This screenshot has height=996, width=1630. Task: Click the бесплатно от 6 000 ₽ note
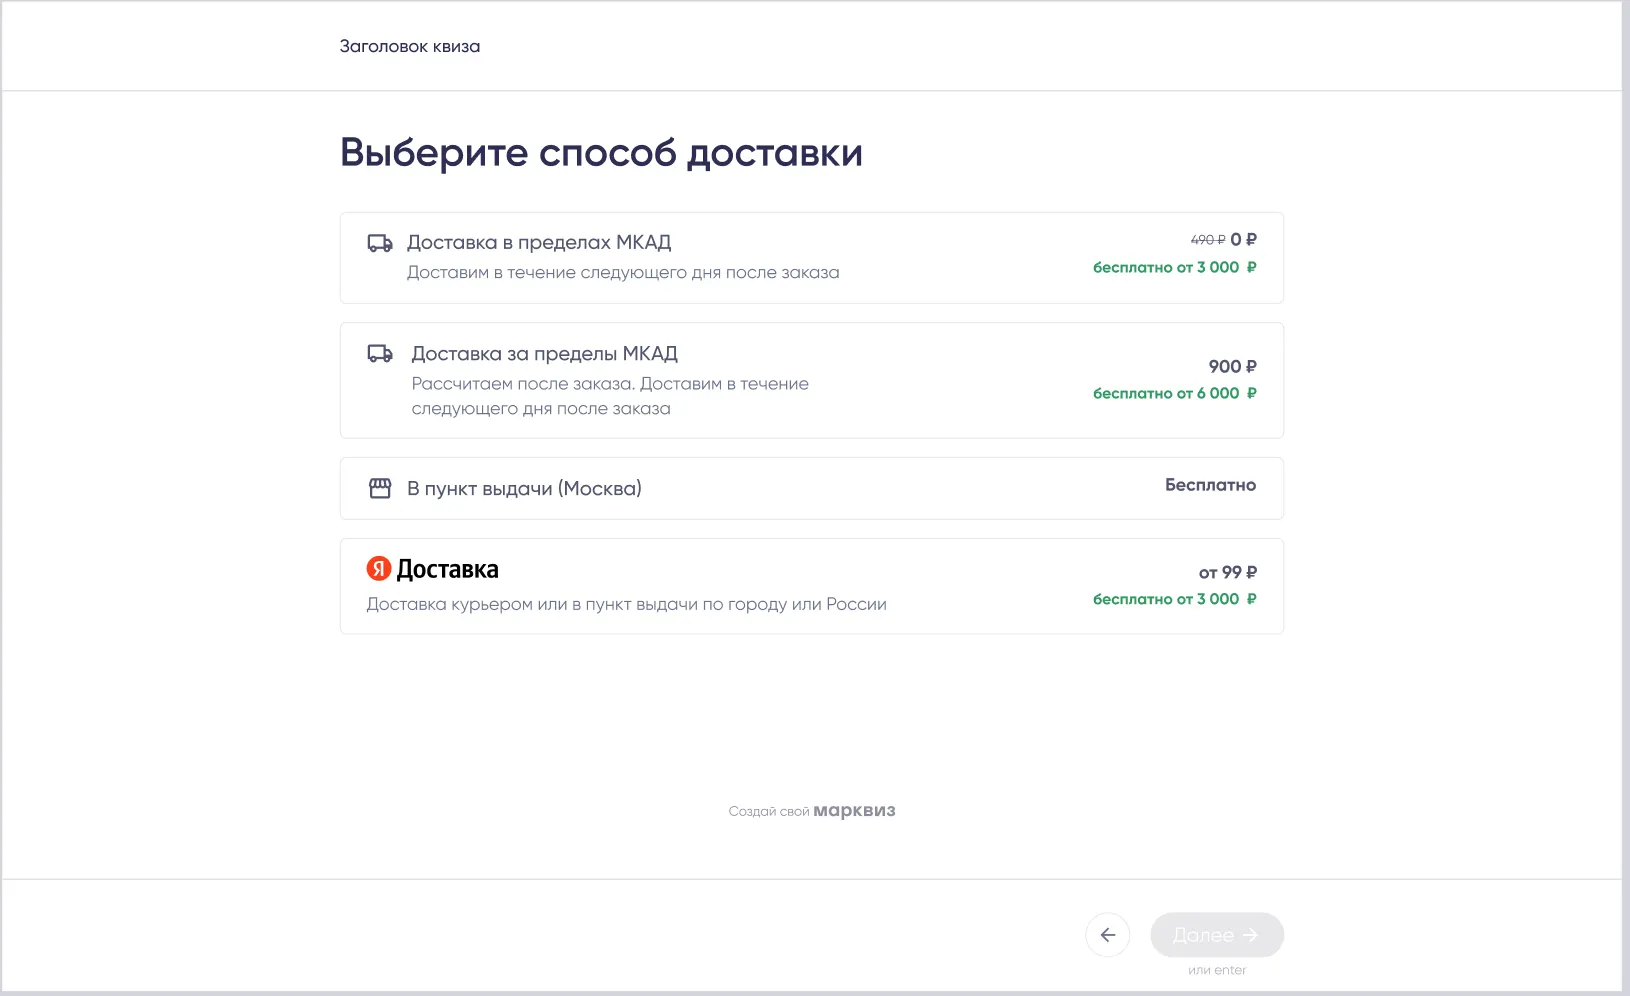[1174, 393]
